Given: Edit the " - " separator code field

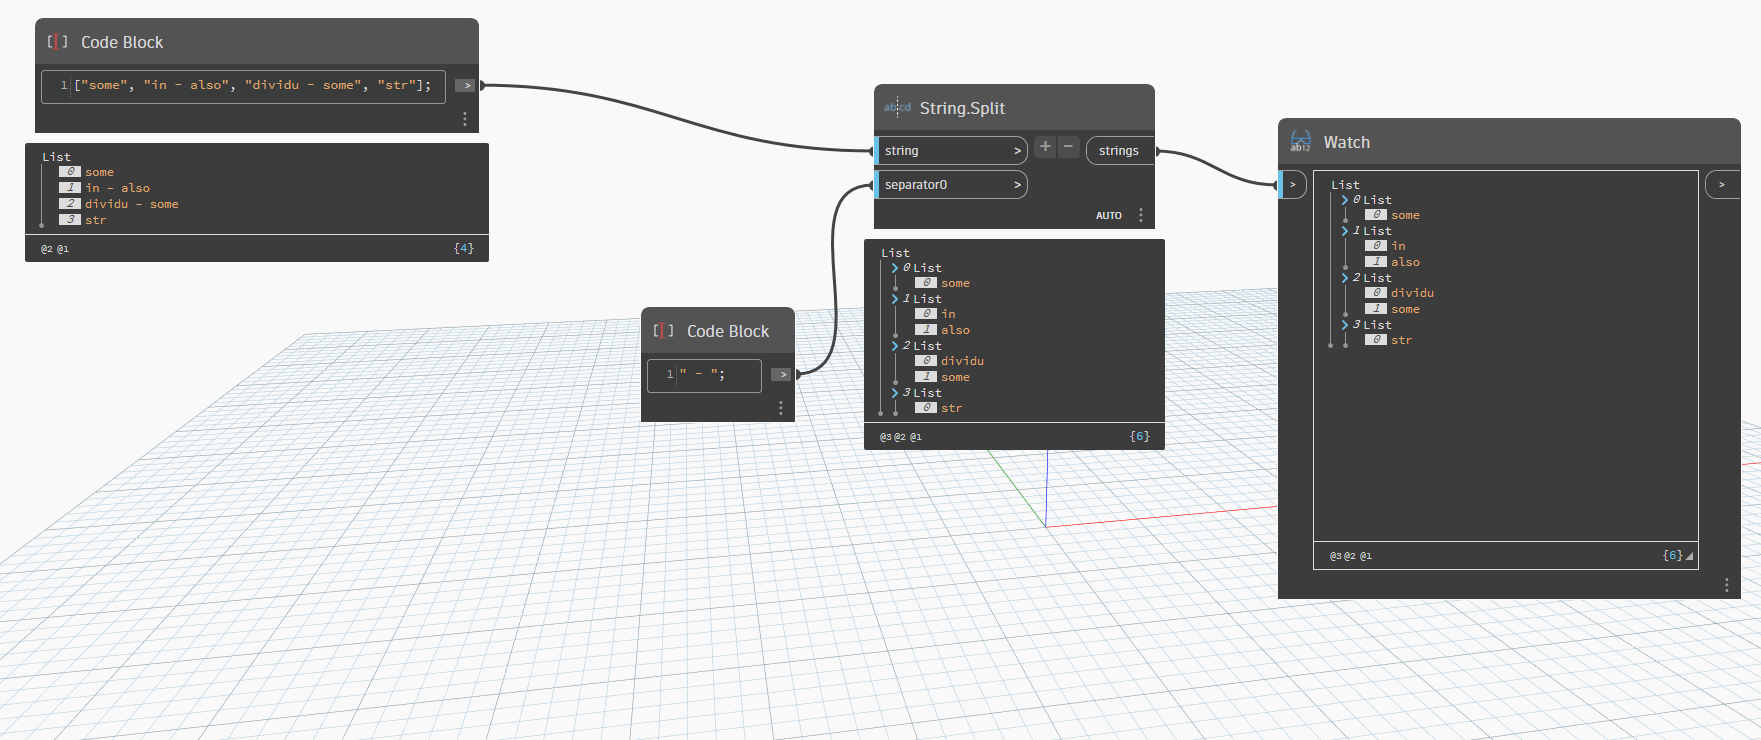Looking at the screenshot, I should tap(704, 375).
